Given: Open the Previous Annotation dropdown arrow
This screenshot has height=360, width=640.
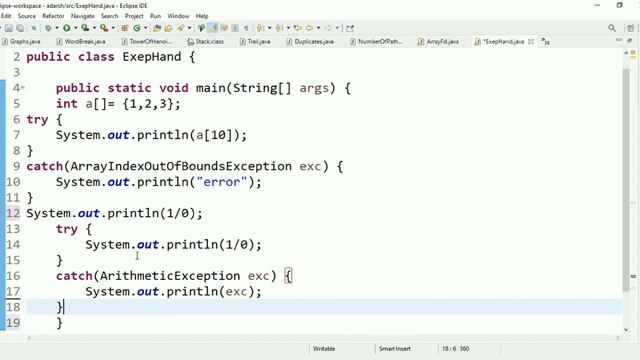Looking at the screenshot, I should tap(288, 28).
